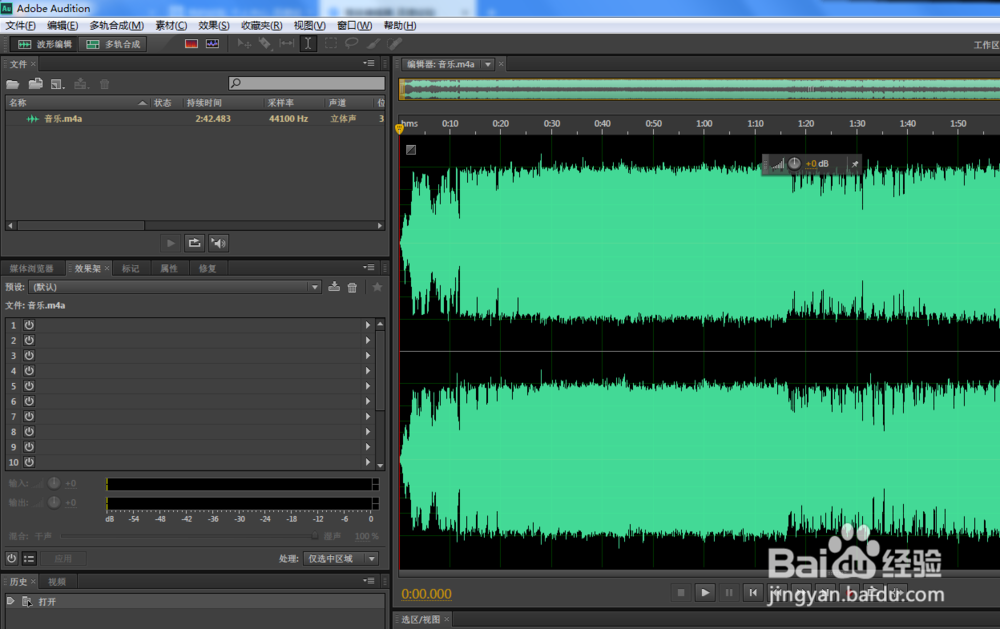
Task: Adjust the input (输入) gain knob
Action: pyautogui.click(x=54, y=483)
